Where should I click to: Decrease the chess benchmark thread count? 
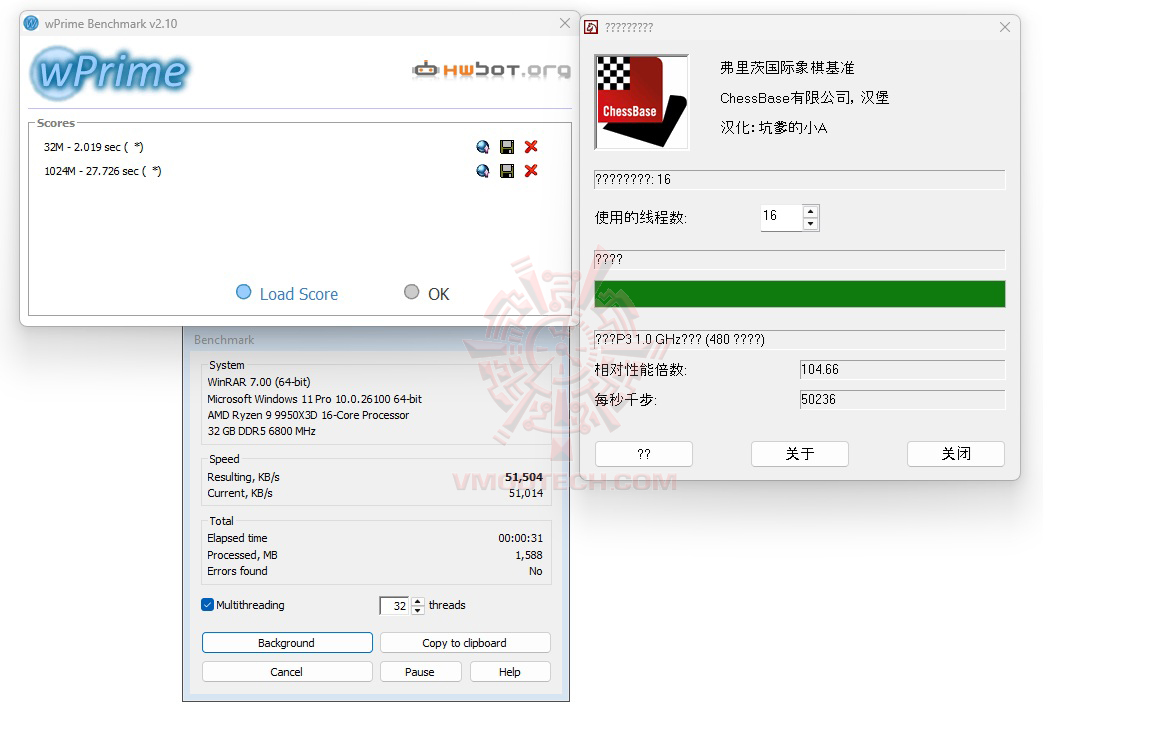tap(810, 224)
